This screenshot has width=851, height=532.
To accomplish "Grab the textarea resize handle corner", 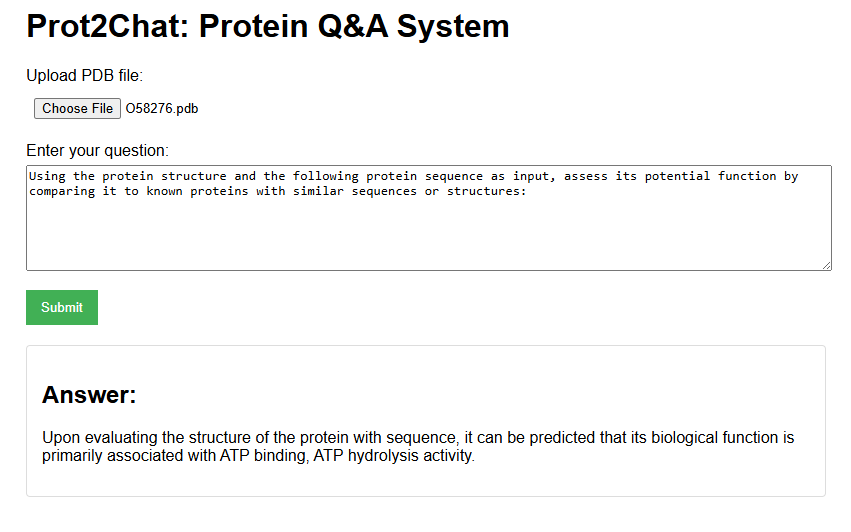I will 826,265.
